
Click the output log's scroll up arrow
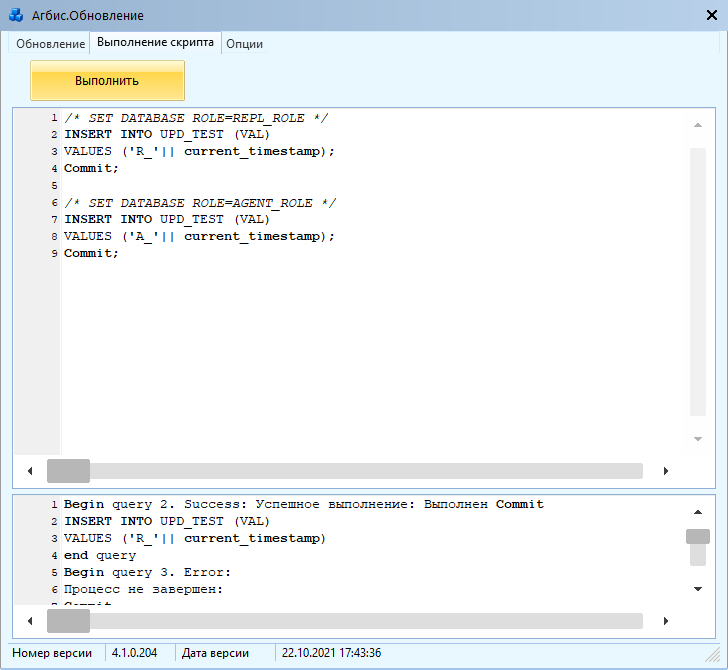[x=698, y=511]
